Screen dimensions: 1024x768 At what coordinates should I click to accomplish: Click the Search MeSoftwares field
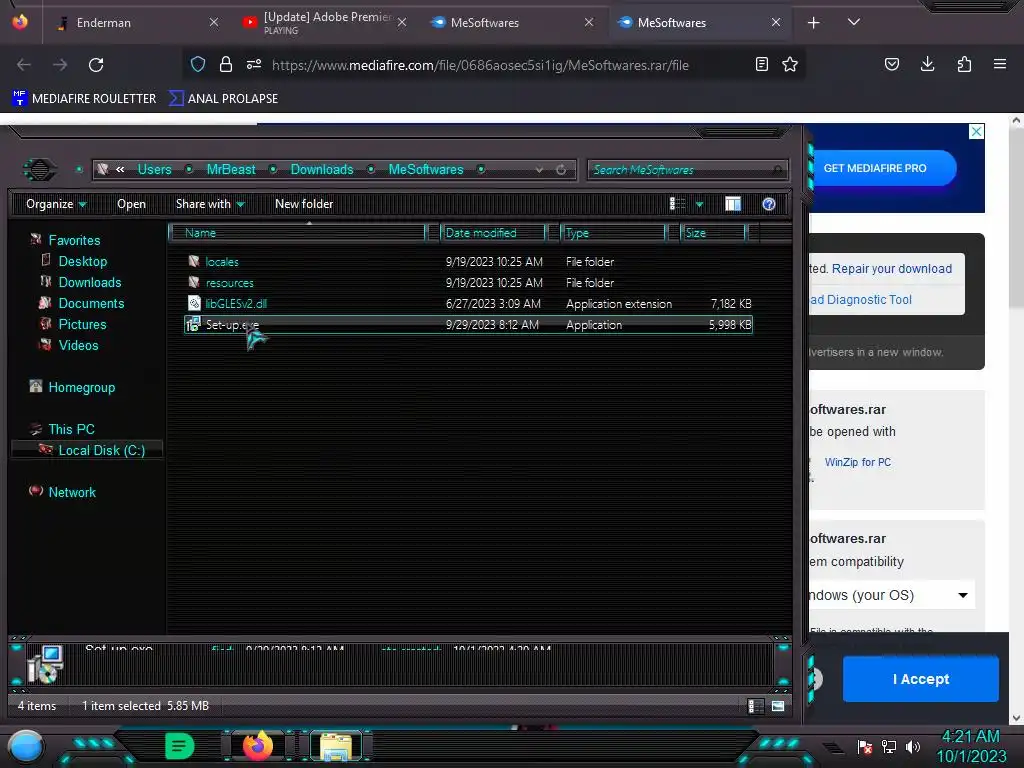687,170
